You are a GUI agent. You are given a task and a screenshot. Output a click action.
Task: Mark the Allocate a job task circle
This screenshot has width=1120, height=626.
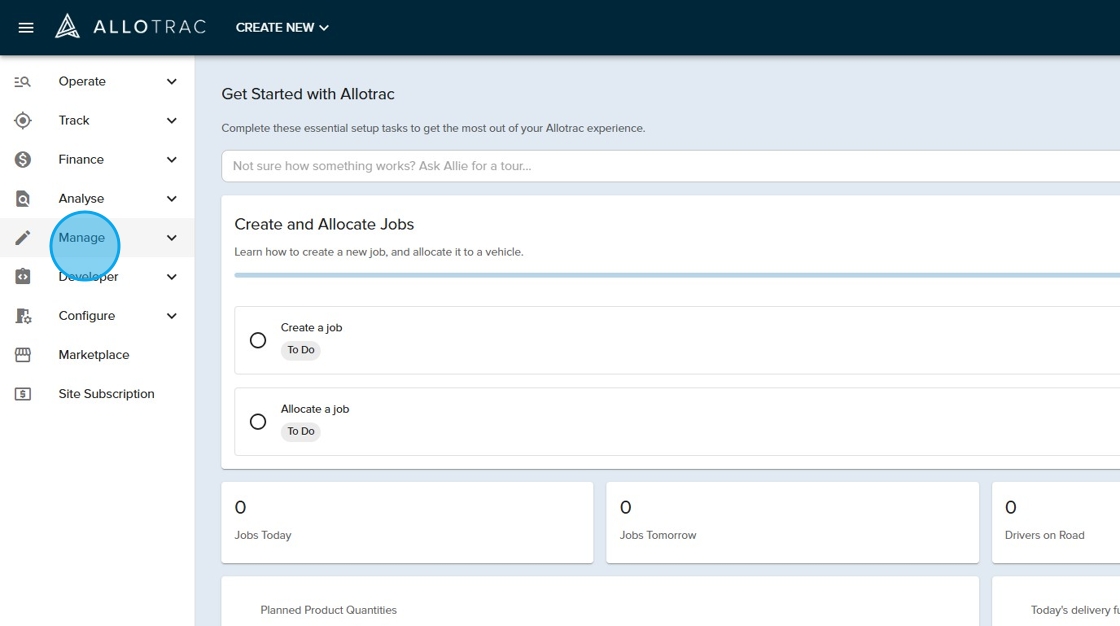click(258, 422)
